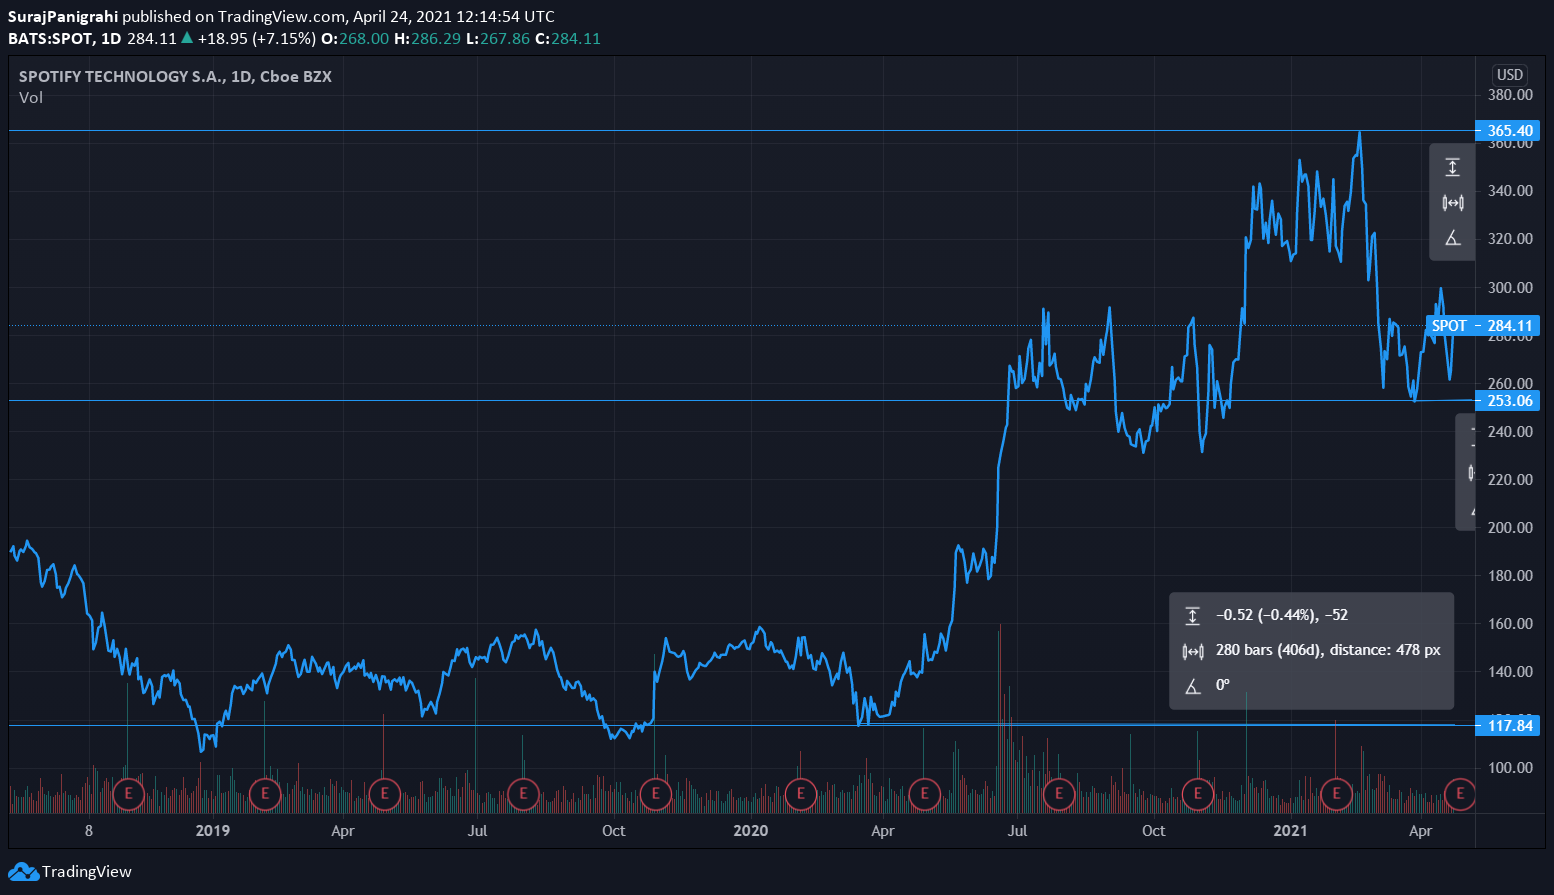
Task: Click the 100.00 label on price axis
Action: pyautogui.click(x=1510, y=768)
